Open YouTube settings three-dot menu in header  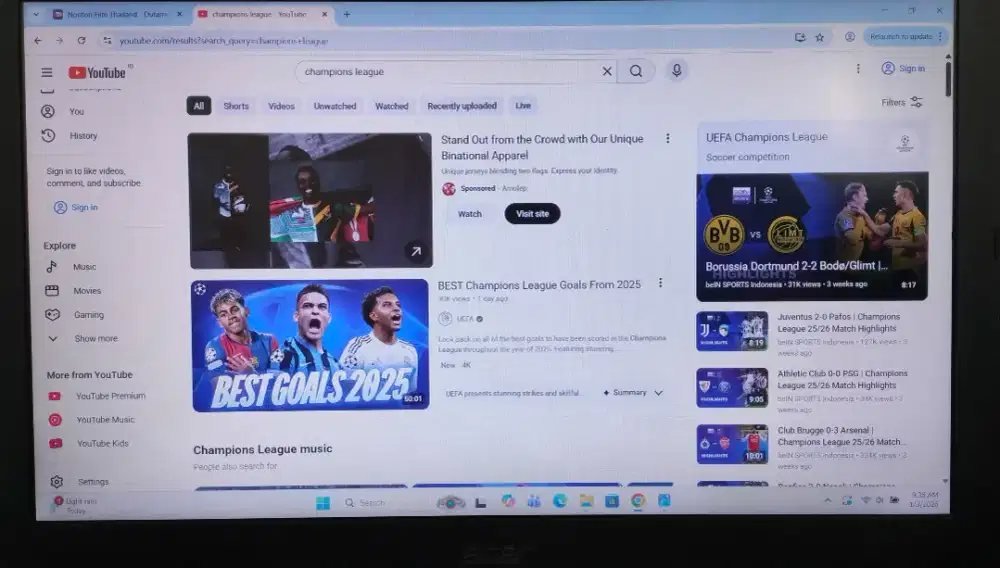[858, 68]
